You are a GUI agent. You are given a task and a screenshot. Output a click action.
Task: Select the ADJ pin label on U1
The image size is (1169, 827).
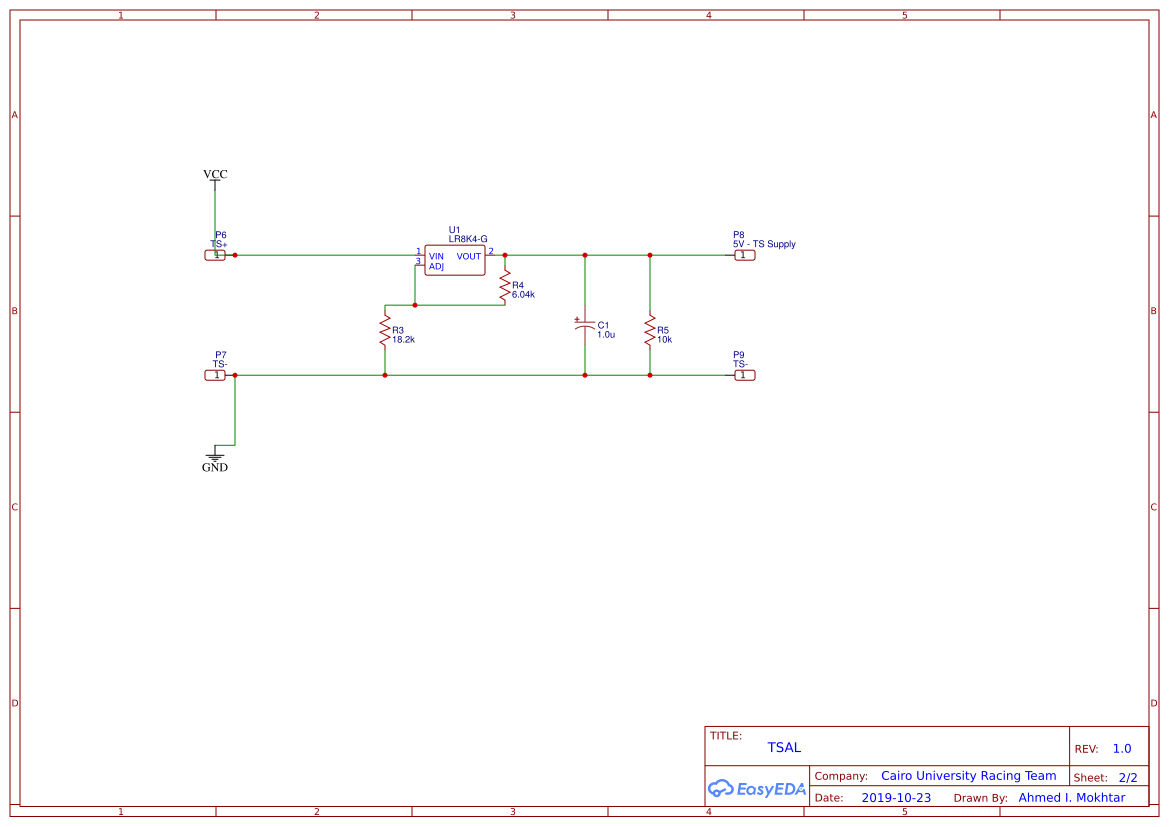point(435,266)
